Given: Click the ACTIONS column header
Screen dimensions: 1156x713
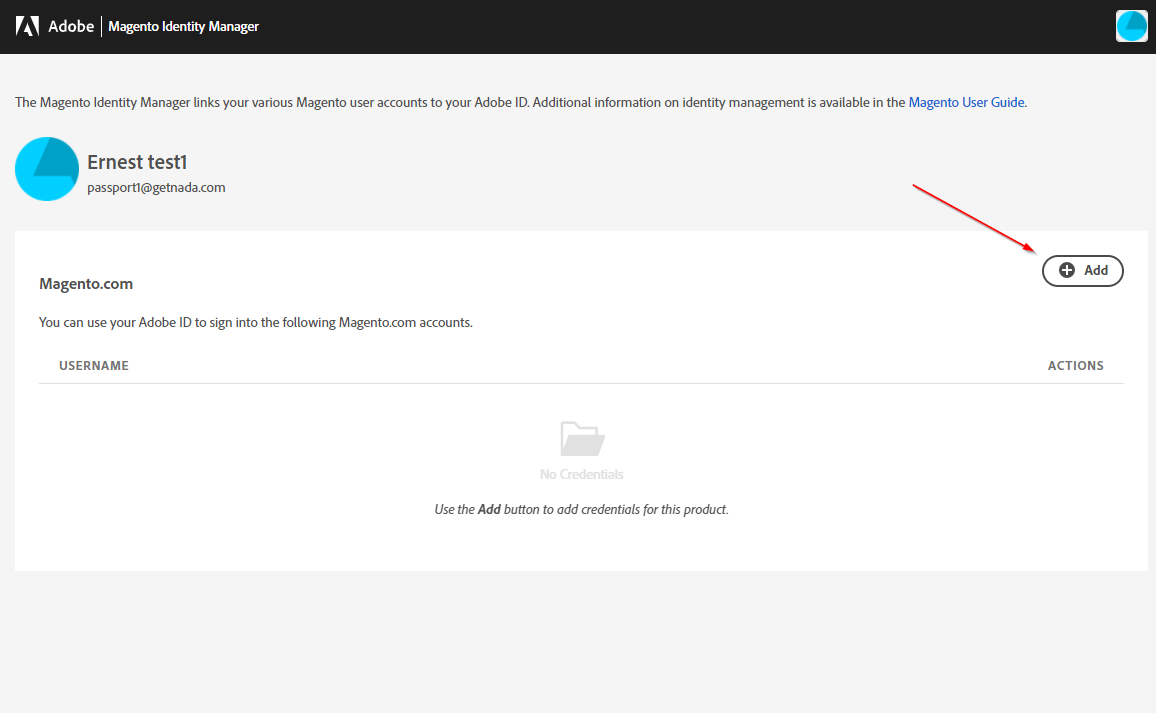Looking at the screenshot, I should 1076,366.
